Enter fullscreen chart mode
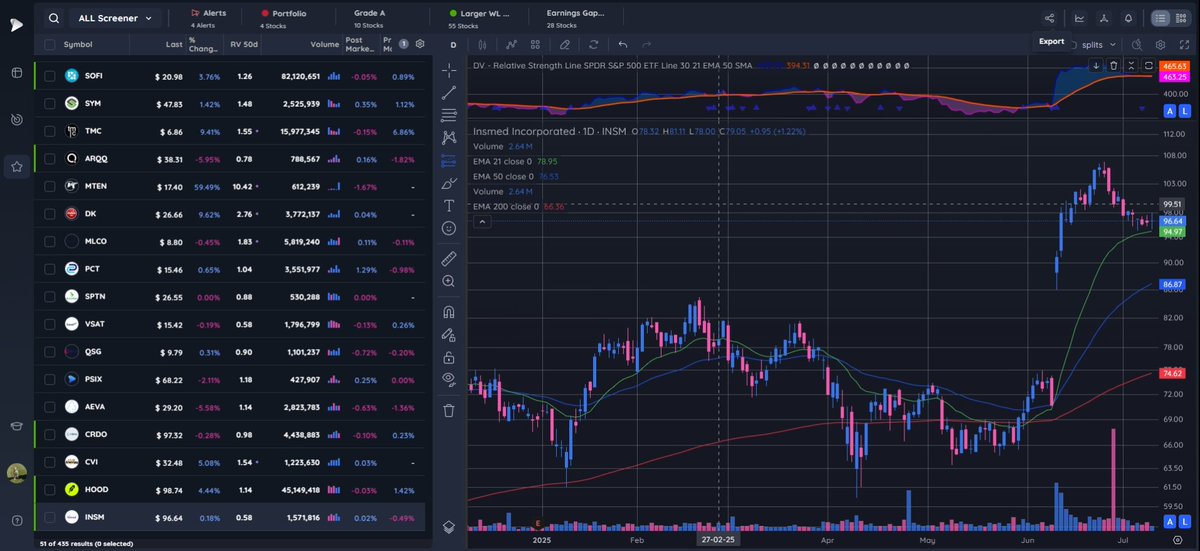This screenshot has height=551, width=1200. (1183, 44)
